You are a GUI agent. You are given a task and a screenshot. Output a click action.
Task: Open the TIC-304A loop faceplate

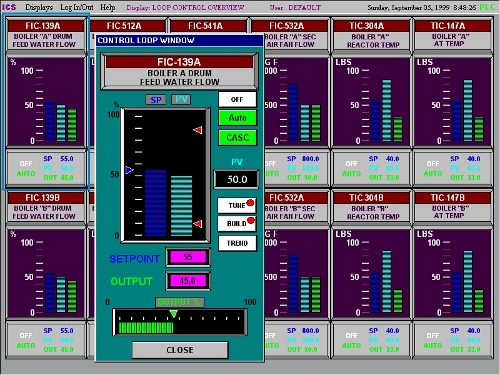[371, 35]
